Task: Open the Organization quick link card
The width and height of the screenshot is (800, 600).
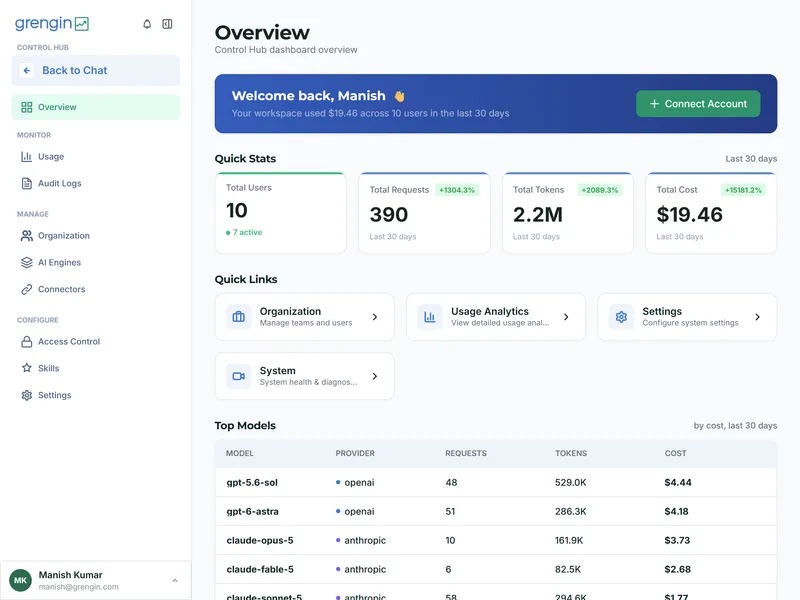Action: [x=305, y=317]
